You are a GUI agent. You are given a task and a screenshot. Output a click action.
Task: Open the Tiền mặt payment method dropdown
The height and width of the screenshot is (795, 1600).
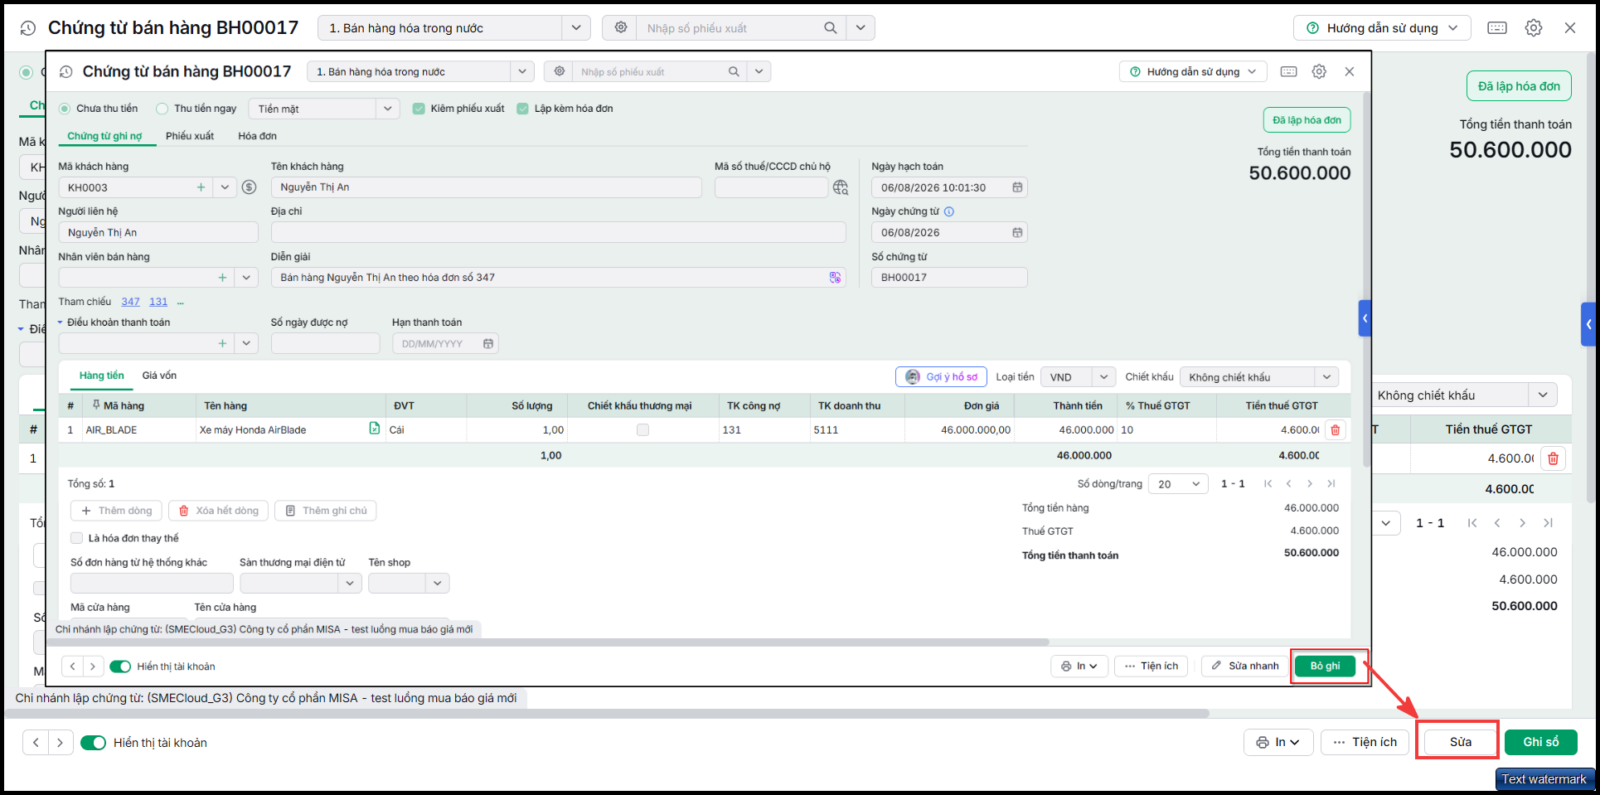[324, 108]
